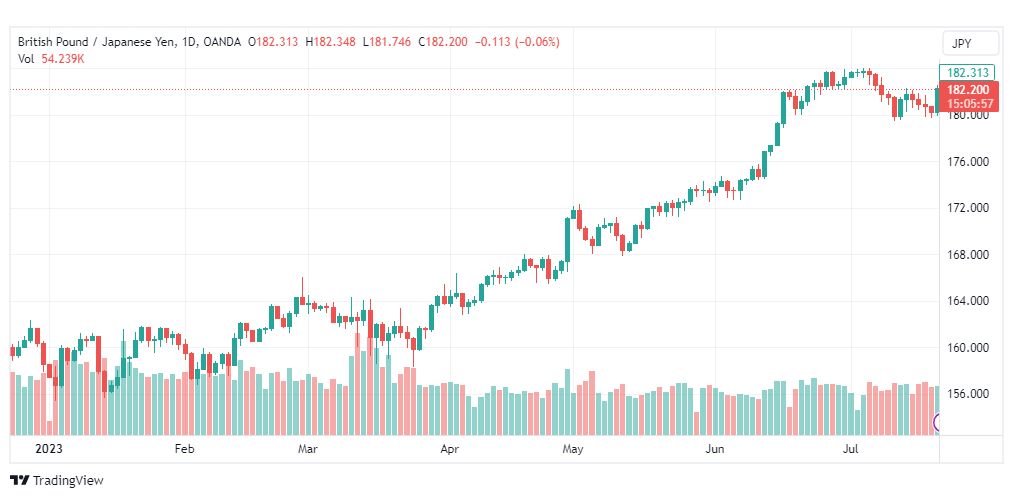
Task: Open the 1D interval label in legend
Action: [187, 42]
